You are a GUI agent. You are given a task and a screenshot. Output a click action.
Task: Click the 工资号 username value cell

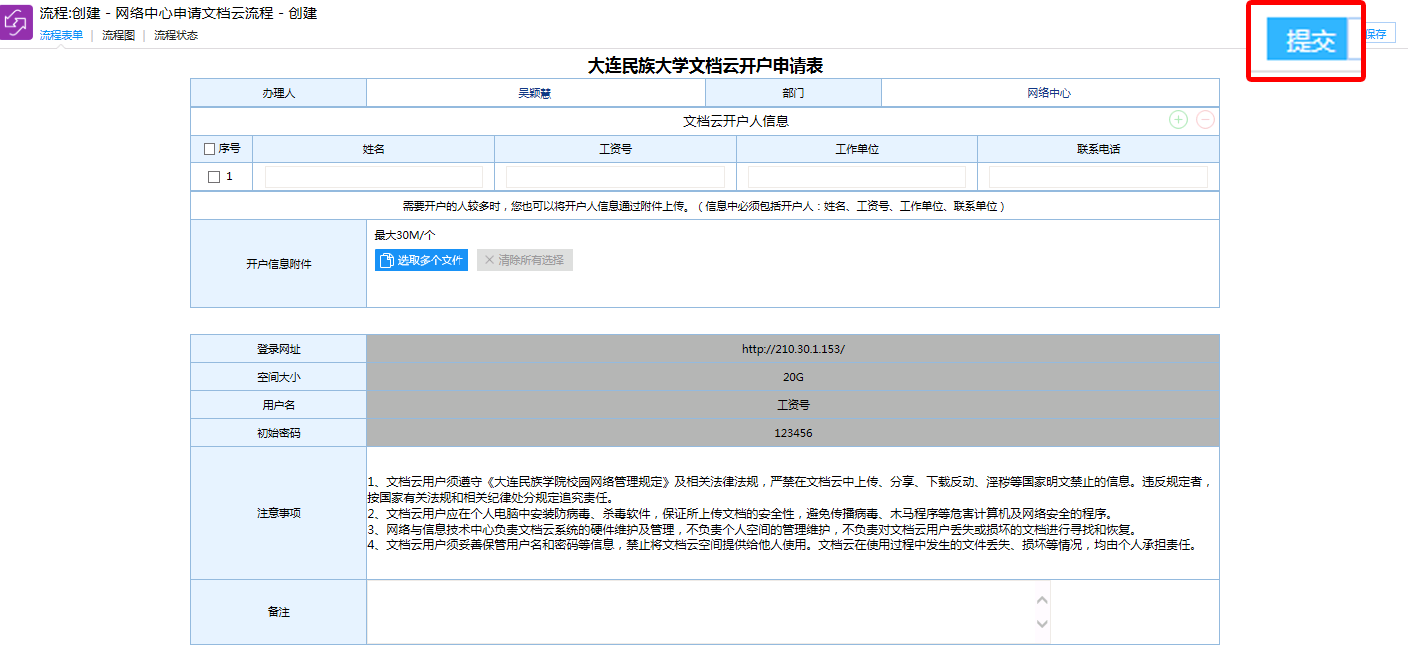[793, 405]
